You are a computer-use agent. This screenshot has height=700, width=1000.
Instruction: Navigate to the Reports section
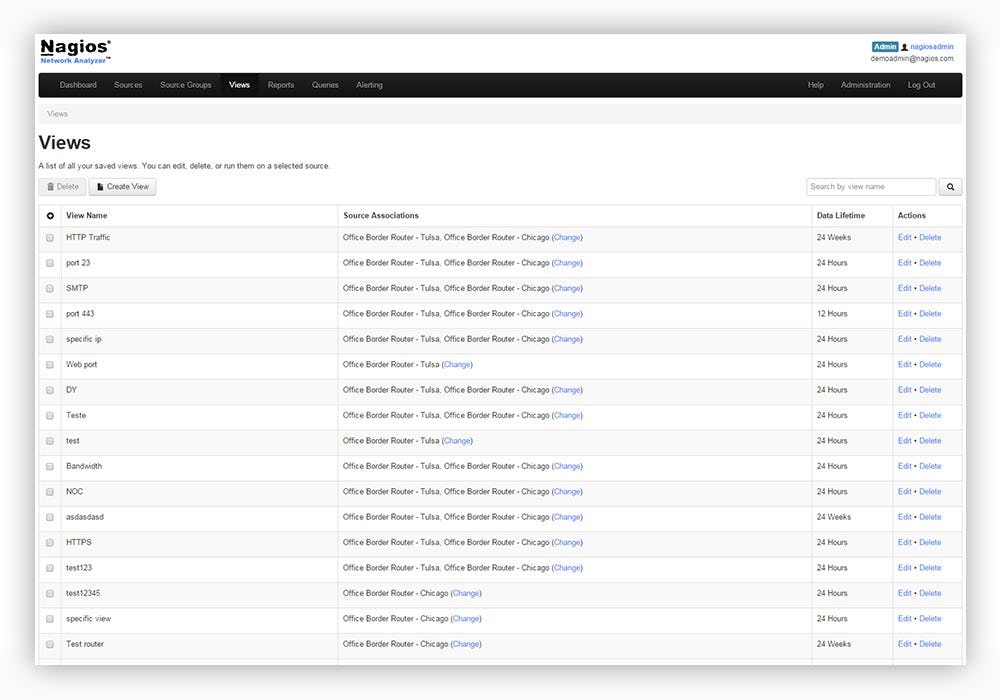pos(281,84)
